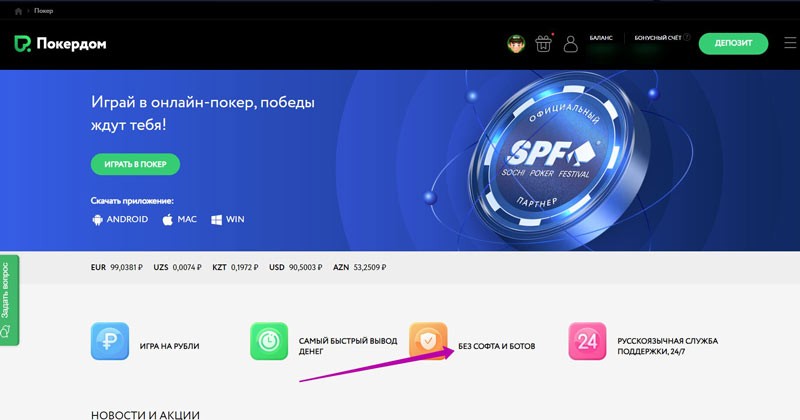The width and height of the screenshot is (800, 420).
Task: Click the 24/7 support icon
Action: [587, 341]
